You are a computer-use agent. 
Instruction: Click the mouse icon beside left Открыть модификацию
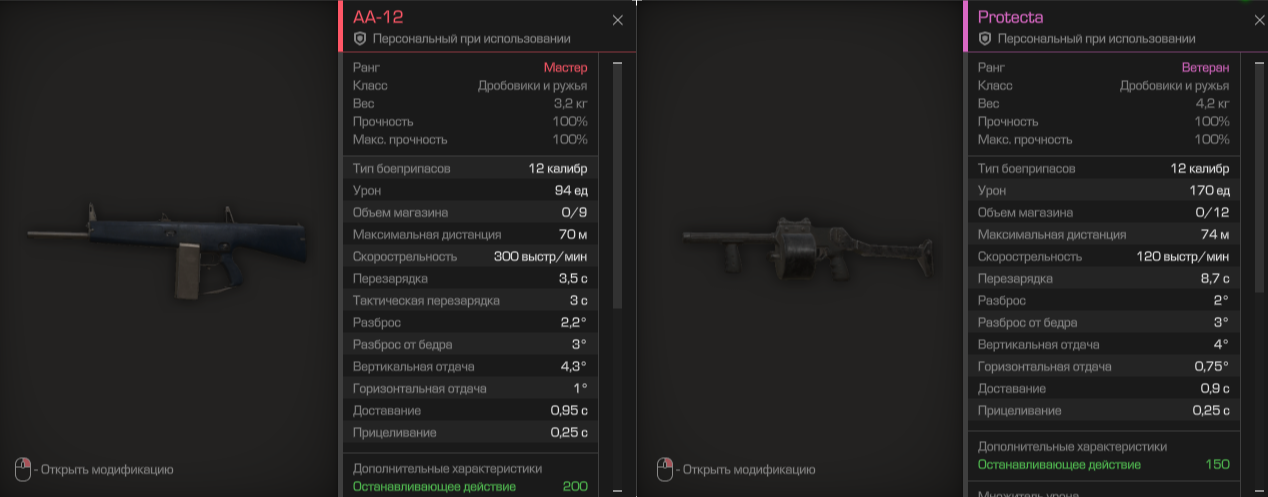(x=22, y=469)
